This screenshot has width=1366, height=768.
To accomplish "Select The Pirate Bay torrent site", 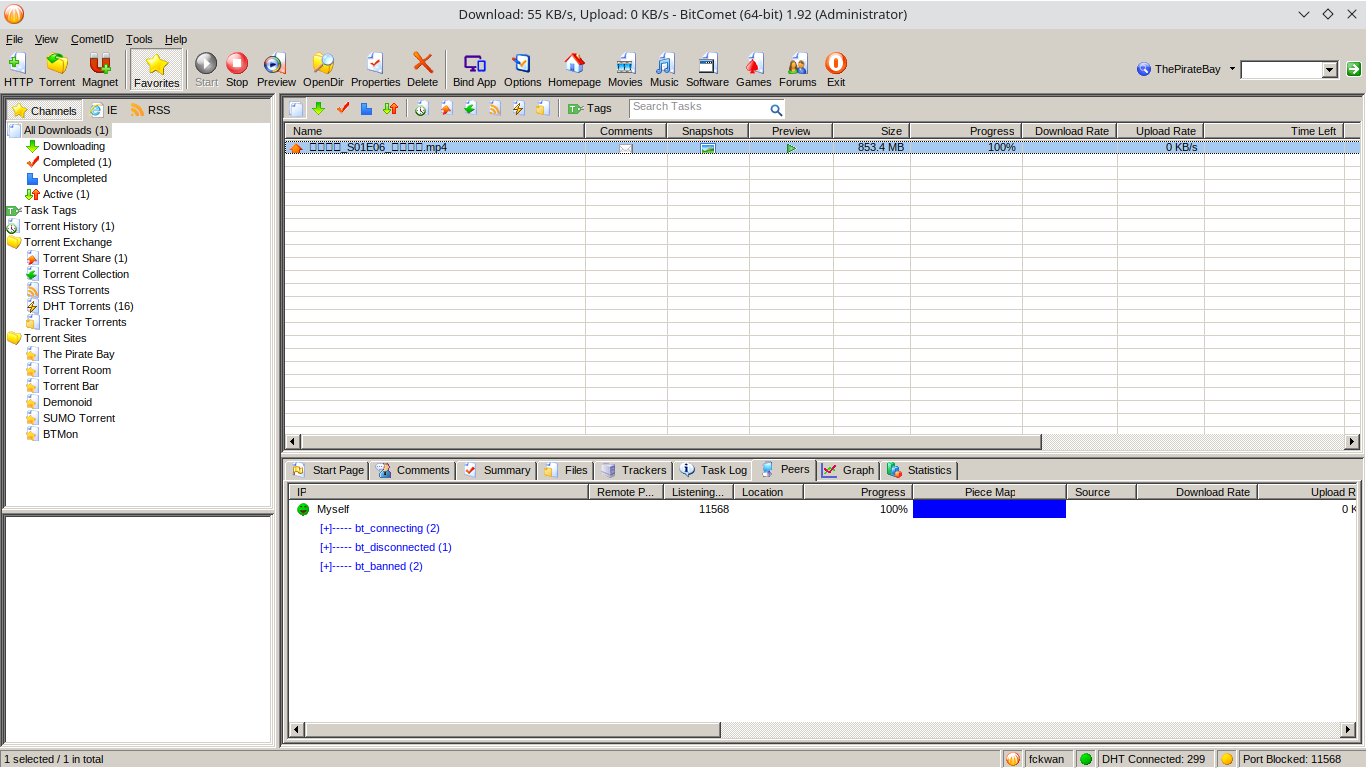I will pos(78,354).
